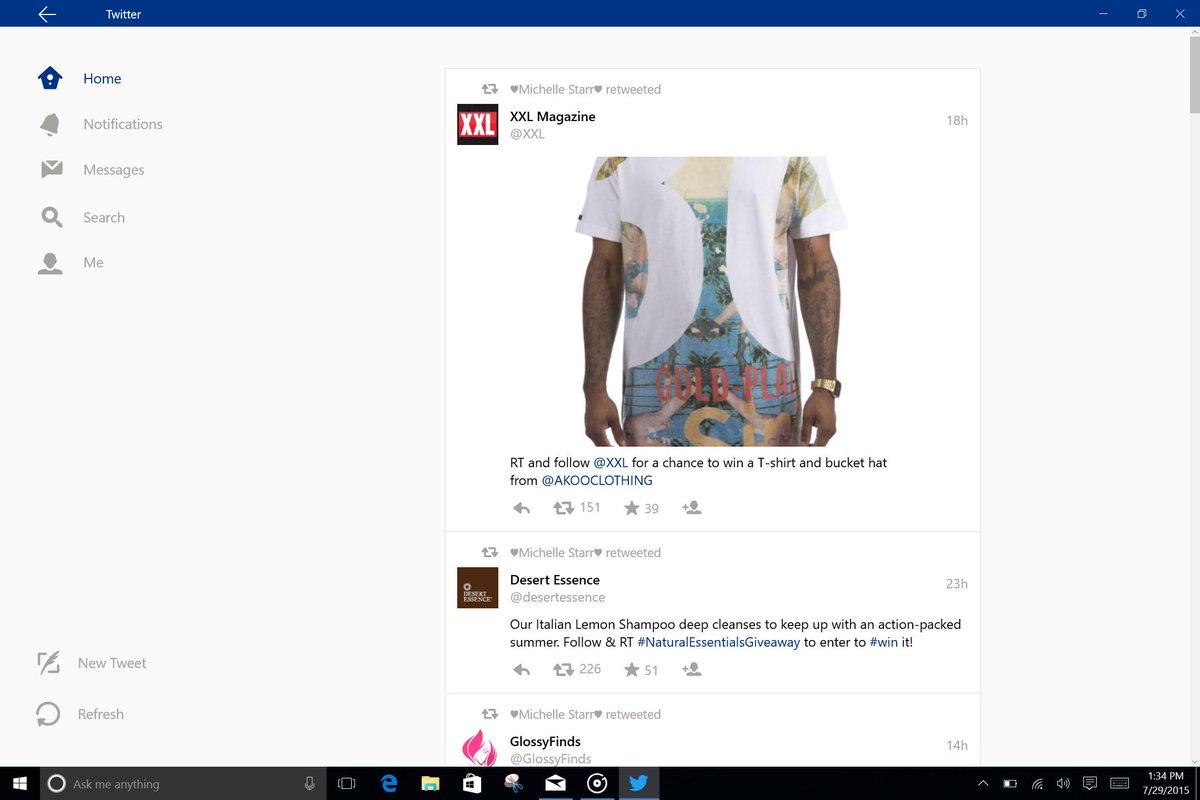1200x800 pixels.
Task: Open the Notifications panel
Action: pos(122,124)
